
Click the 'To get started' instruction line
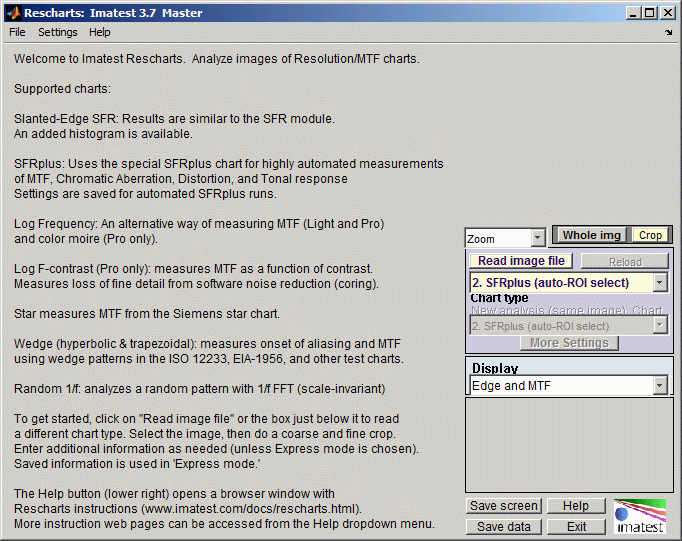(206, 419)
